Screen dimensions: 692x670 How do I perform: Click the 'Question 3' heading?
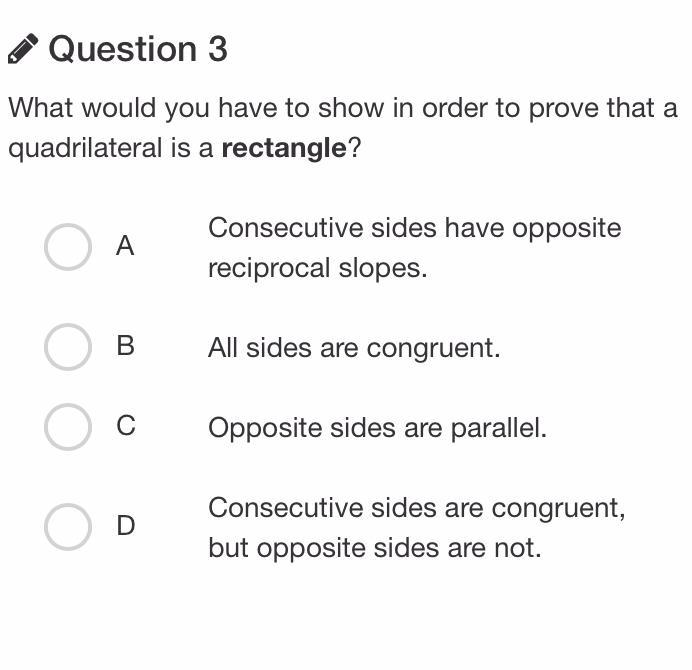(138, 49)
